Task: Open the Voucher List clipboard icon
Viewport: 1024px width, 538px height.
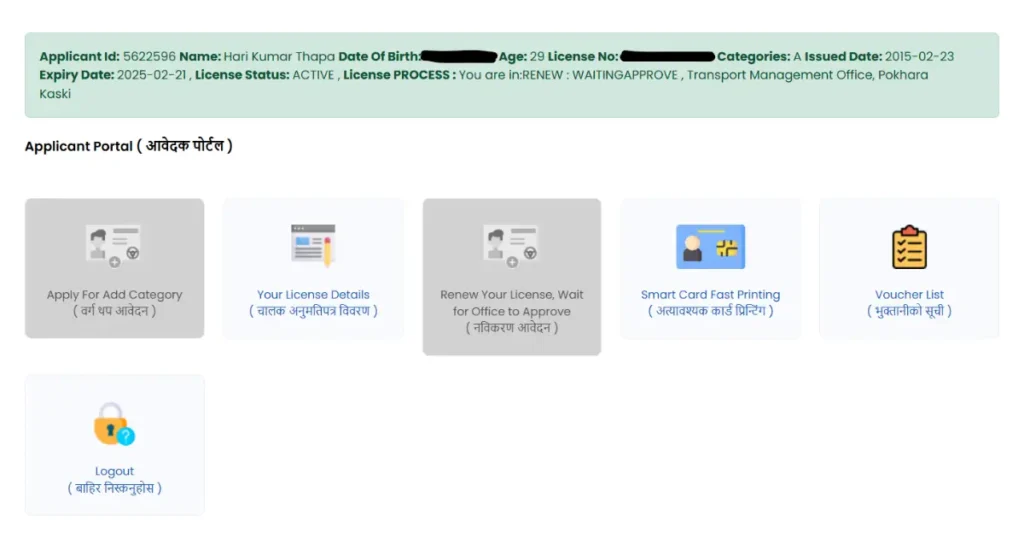Action: [x=909, y=247]
